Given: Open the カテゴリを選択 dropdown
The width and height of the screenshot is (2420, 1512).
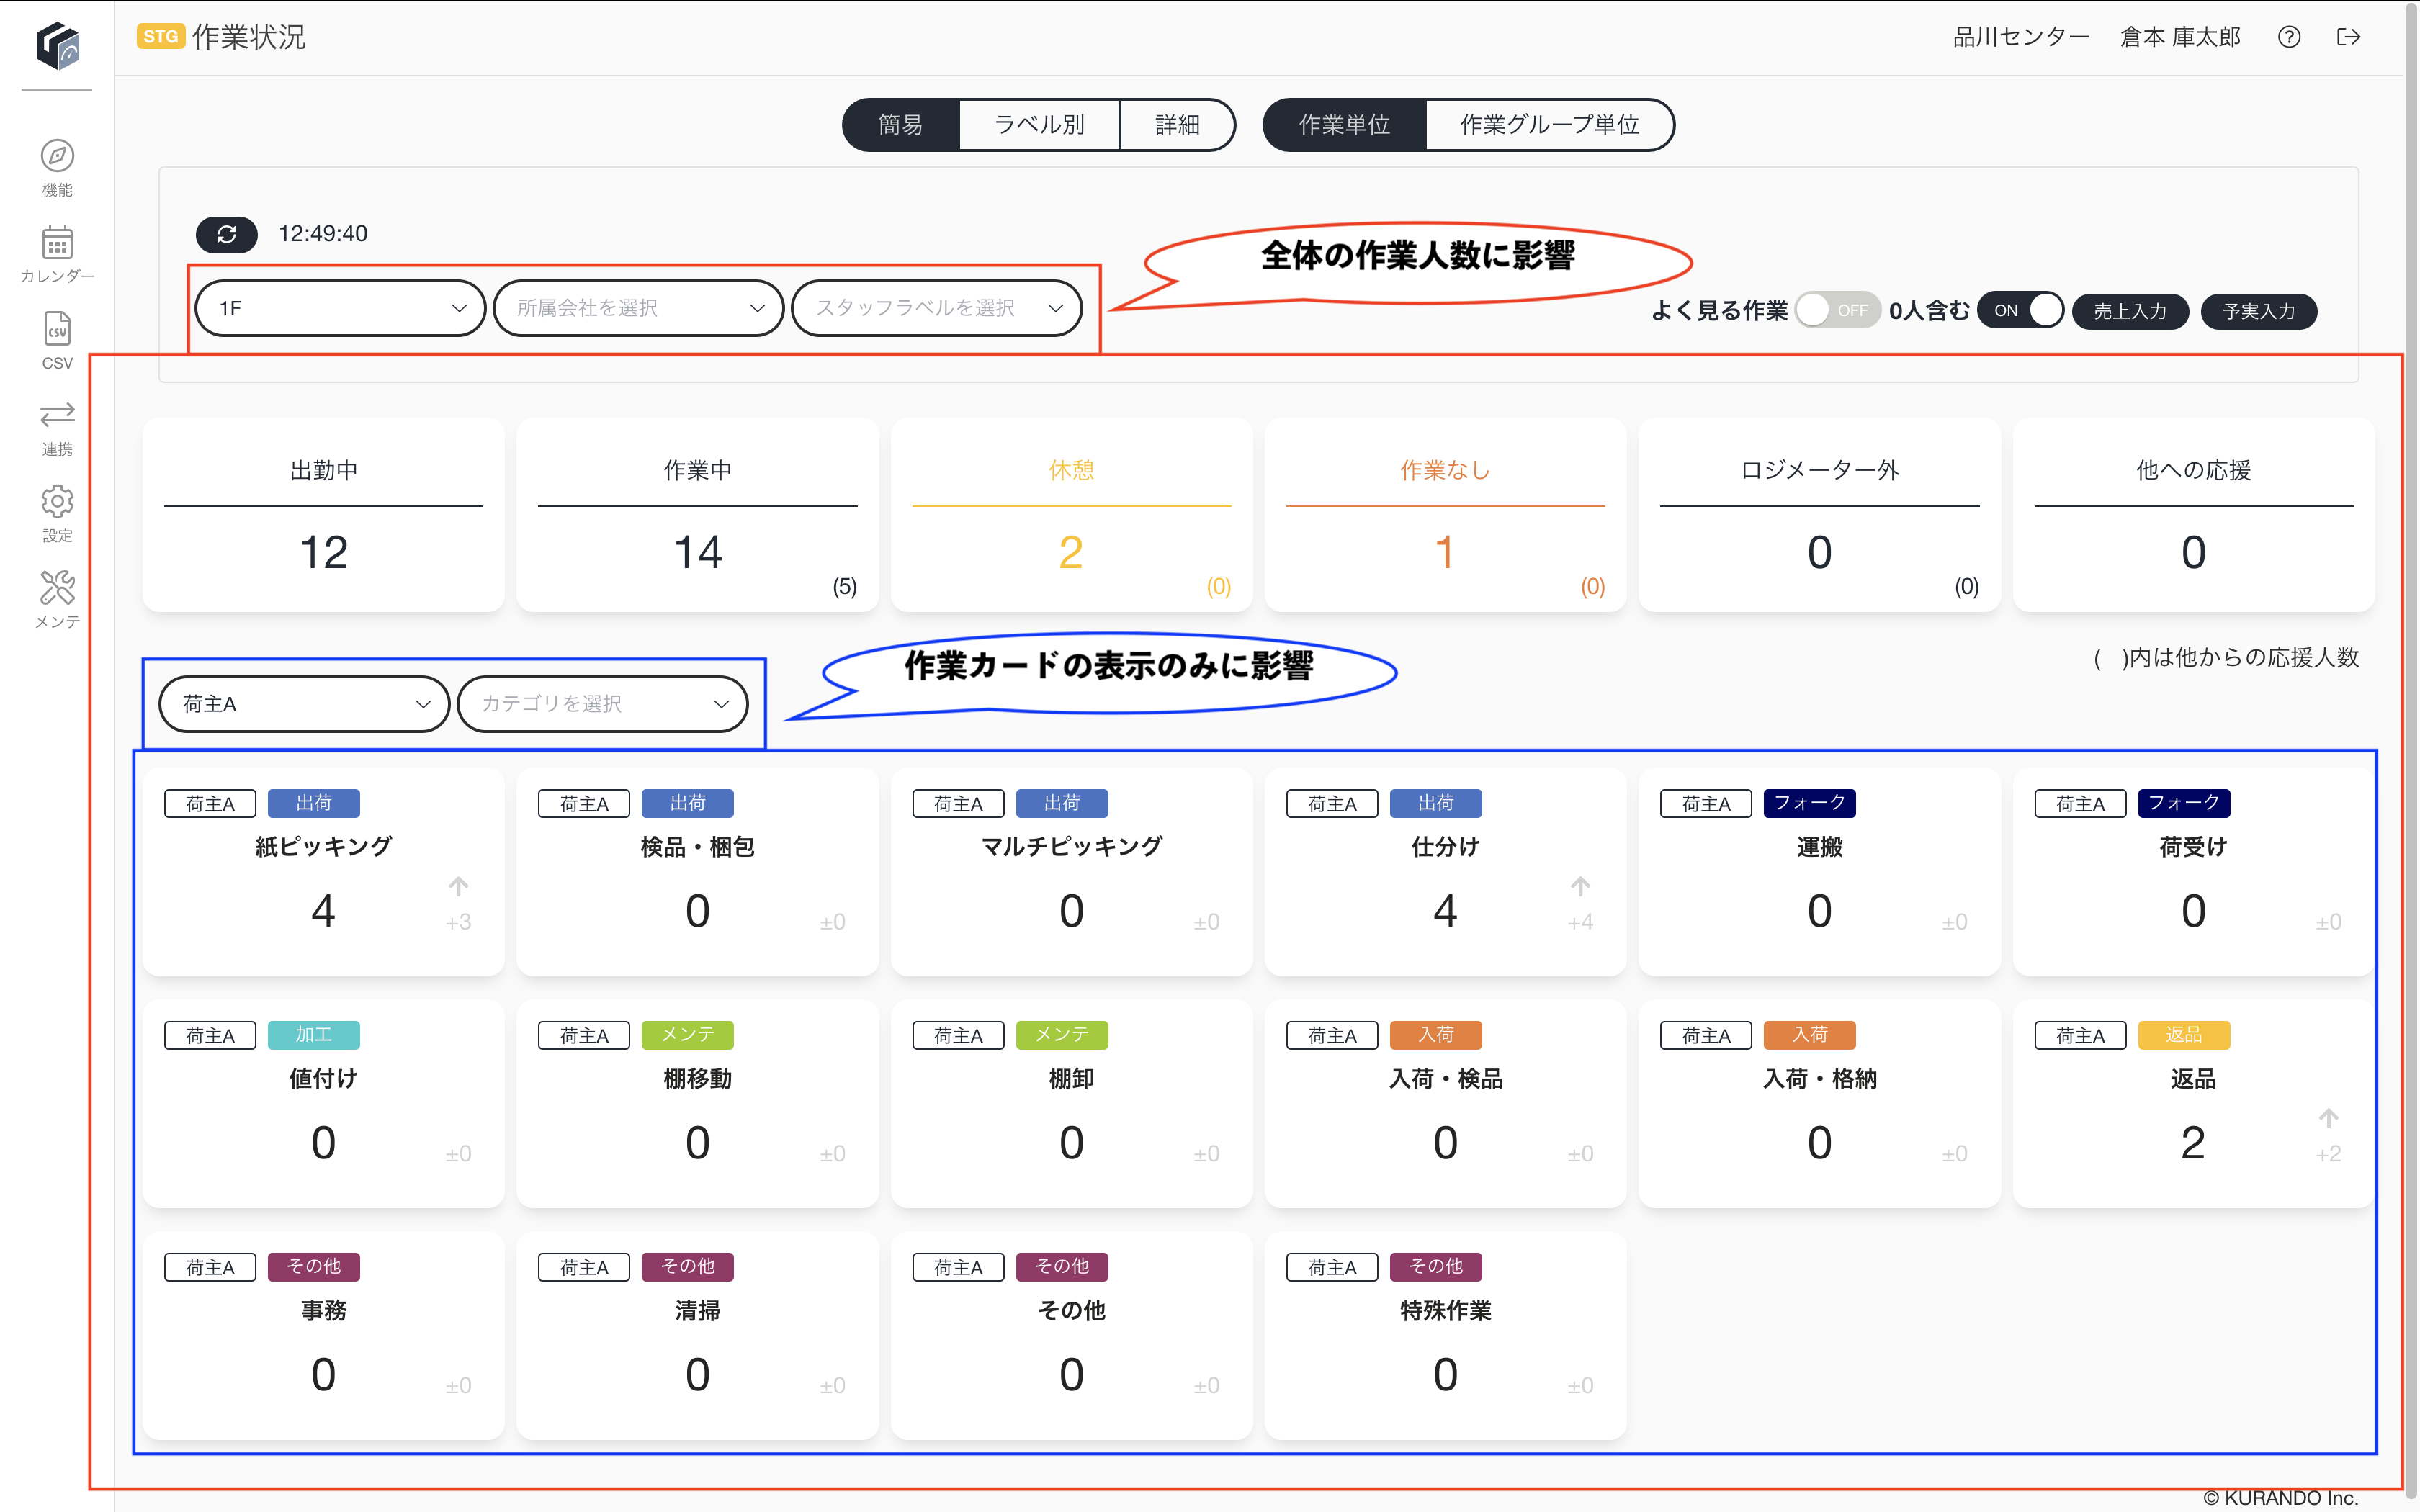Looking at the screenshot, I should click(602, 704).
